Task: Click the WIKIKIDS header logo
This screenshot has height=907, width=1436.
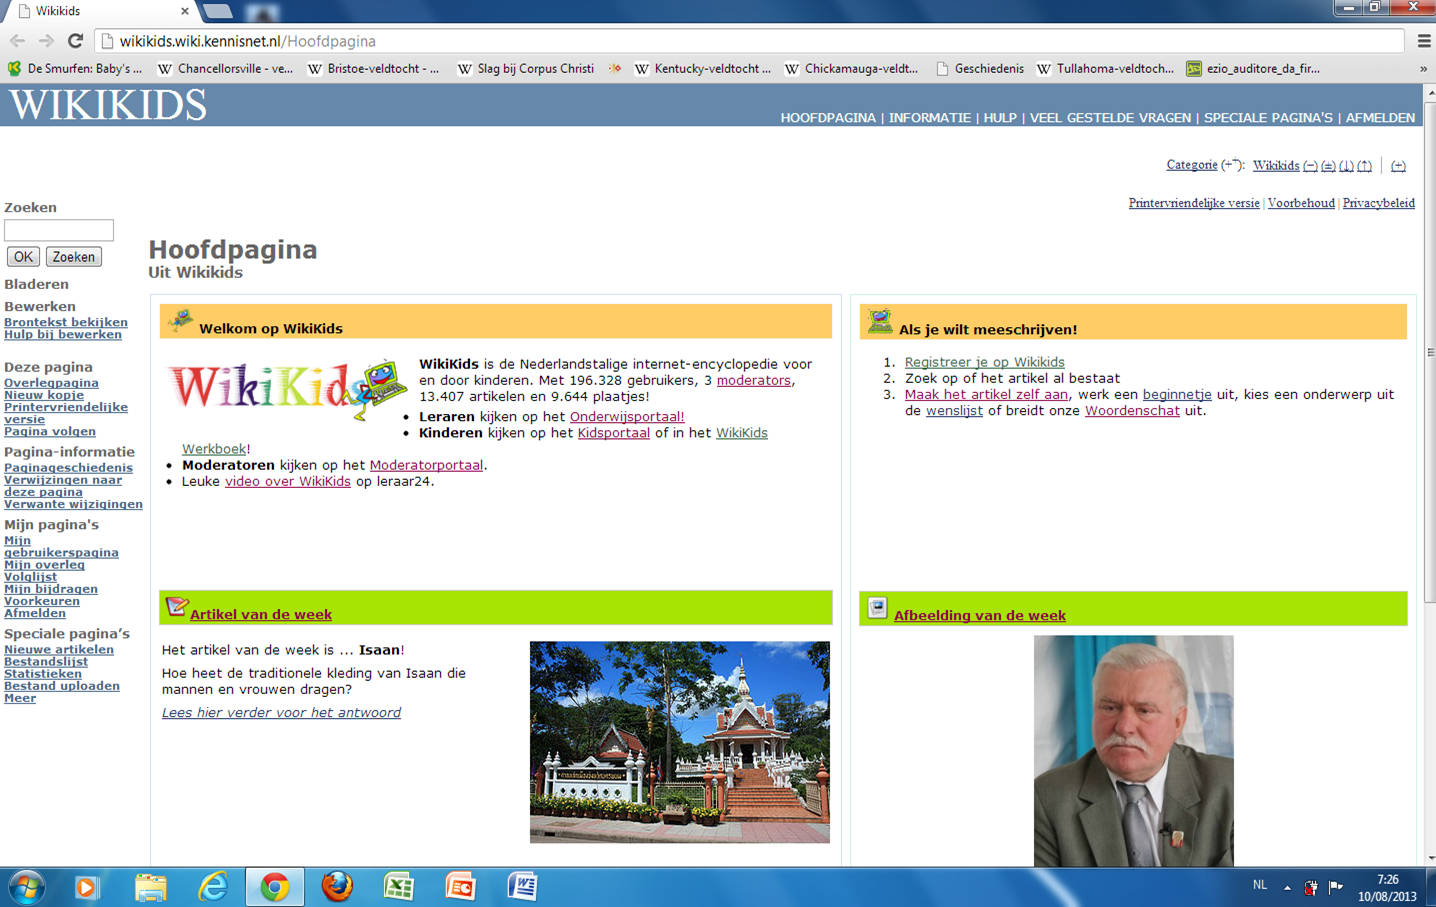Action: 108,105
